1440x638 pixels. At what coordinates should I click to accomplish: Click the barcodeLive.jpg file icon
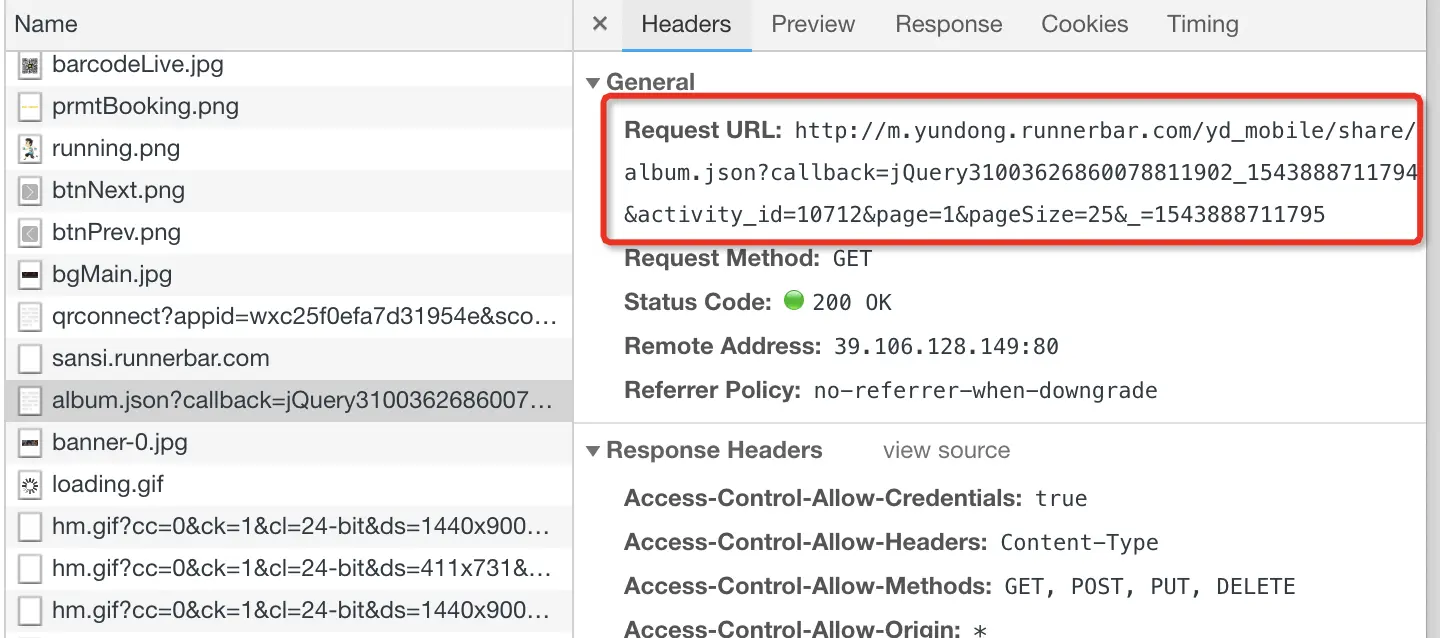30,65
